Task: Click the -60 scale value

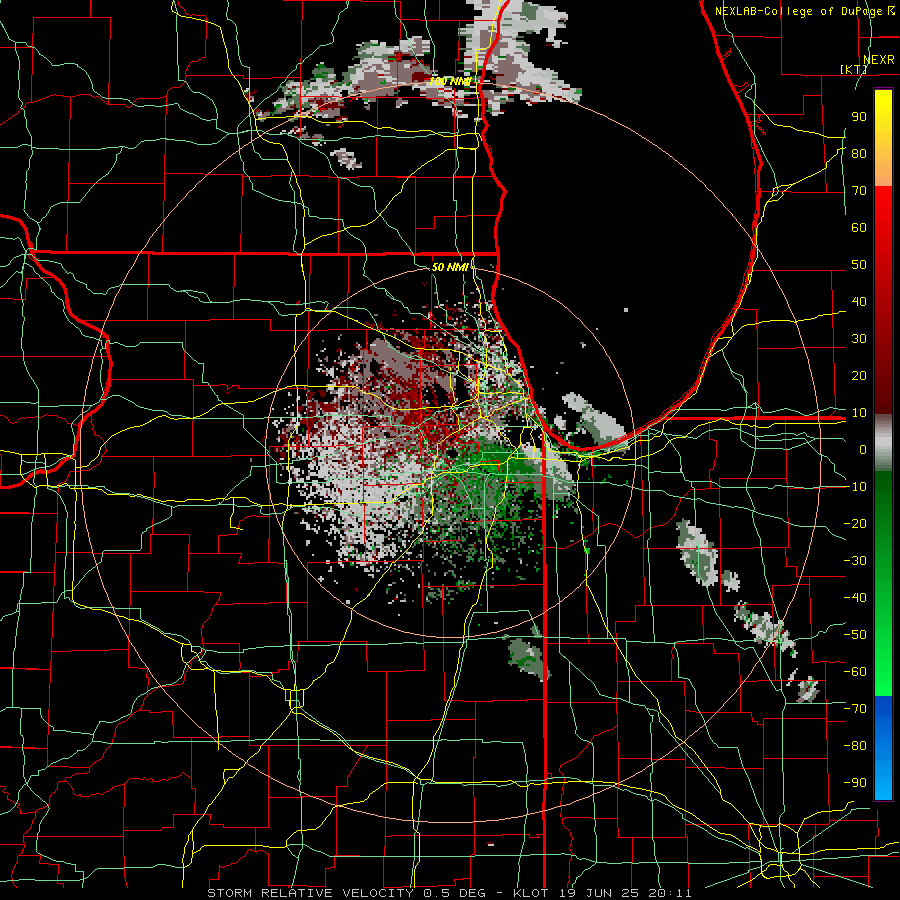Action: coord(855,672)
